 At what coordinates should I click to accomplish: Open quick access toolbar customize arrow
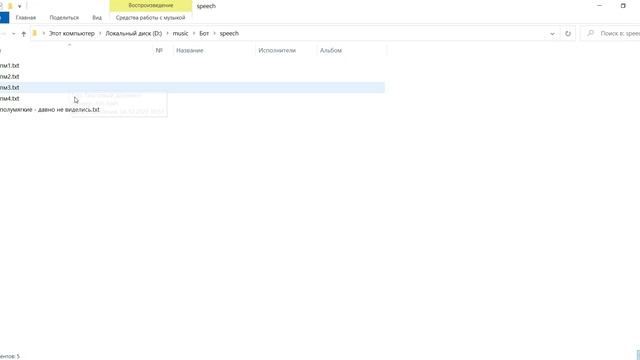[20, 6]
